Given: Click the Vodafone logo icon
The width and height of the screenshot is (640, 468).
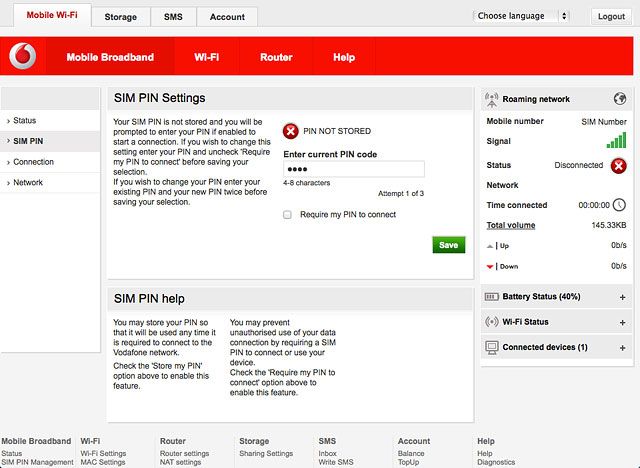Looking at the screenshot, I should (23, 56).
